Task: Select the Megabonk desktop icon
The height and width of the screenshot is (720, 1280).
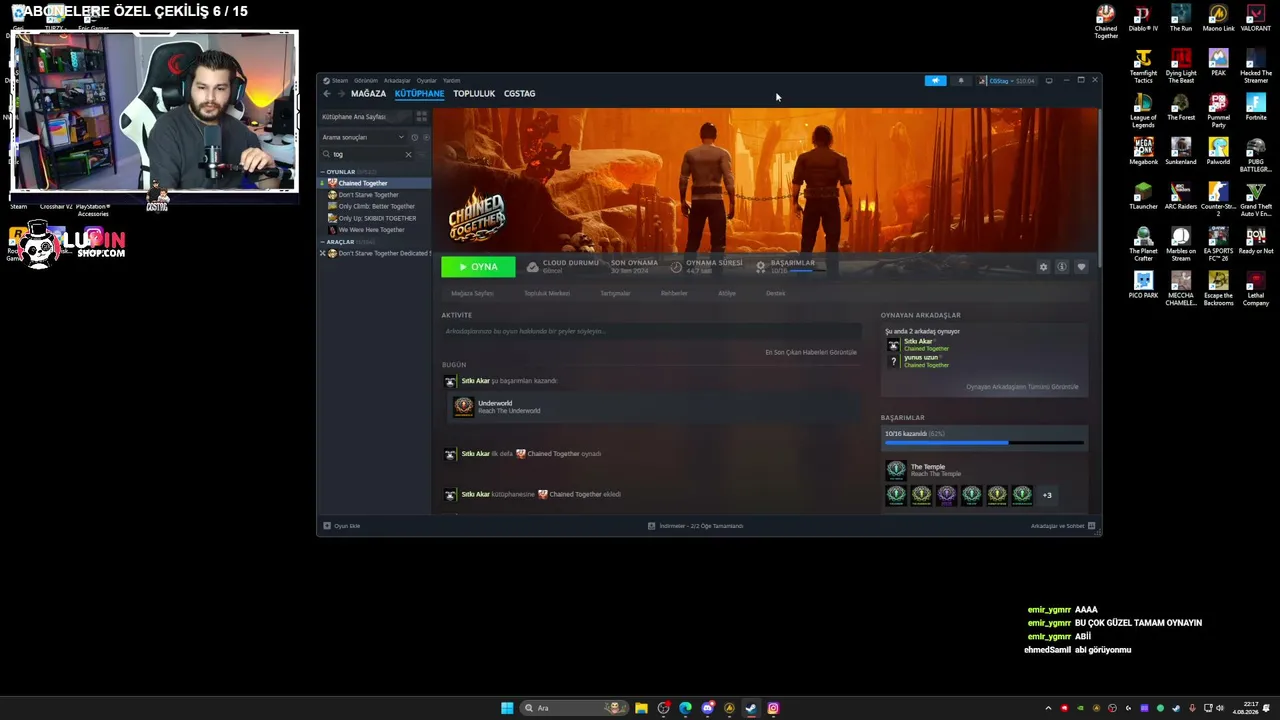Action: click(x=1143, y=152)
